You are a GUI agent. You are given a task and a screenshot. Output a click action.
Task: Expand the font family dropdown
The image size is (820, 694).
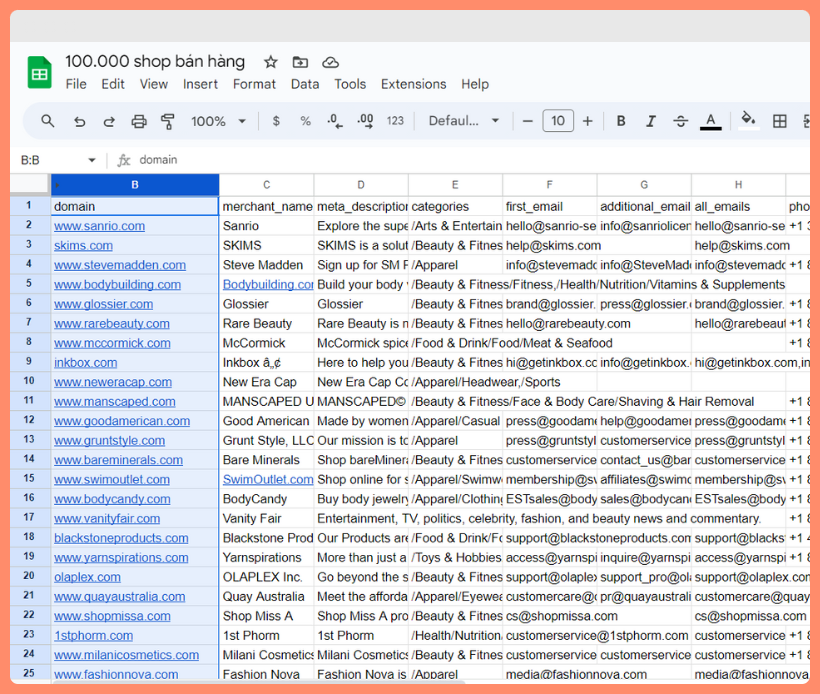point(464,121)
